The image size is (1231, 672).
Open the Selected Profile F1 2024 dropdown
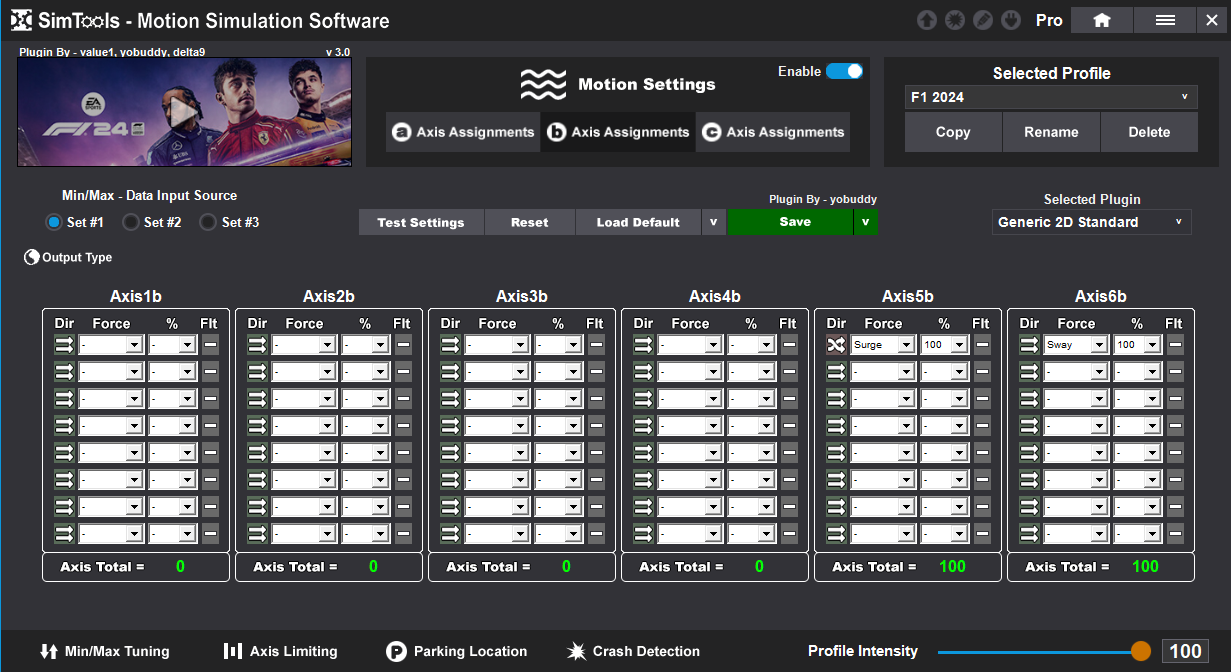pos(1052,98)
